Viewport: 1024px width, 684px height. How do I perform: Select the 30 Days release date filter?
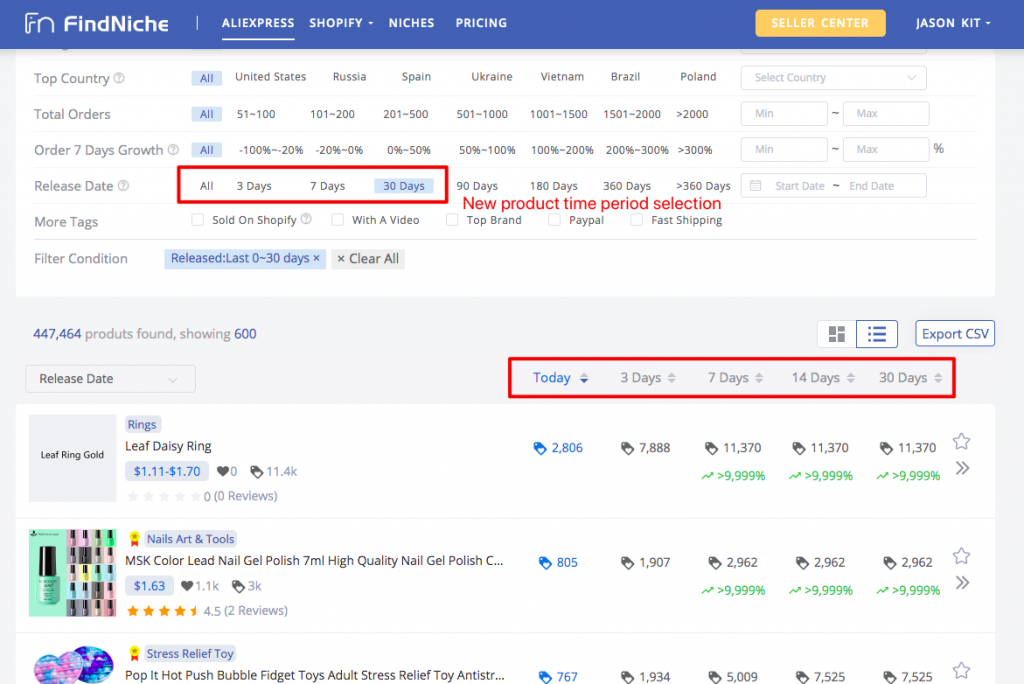(x=404, y=186)
